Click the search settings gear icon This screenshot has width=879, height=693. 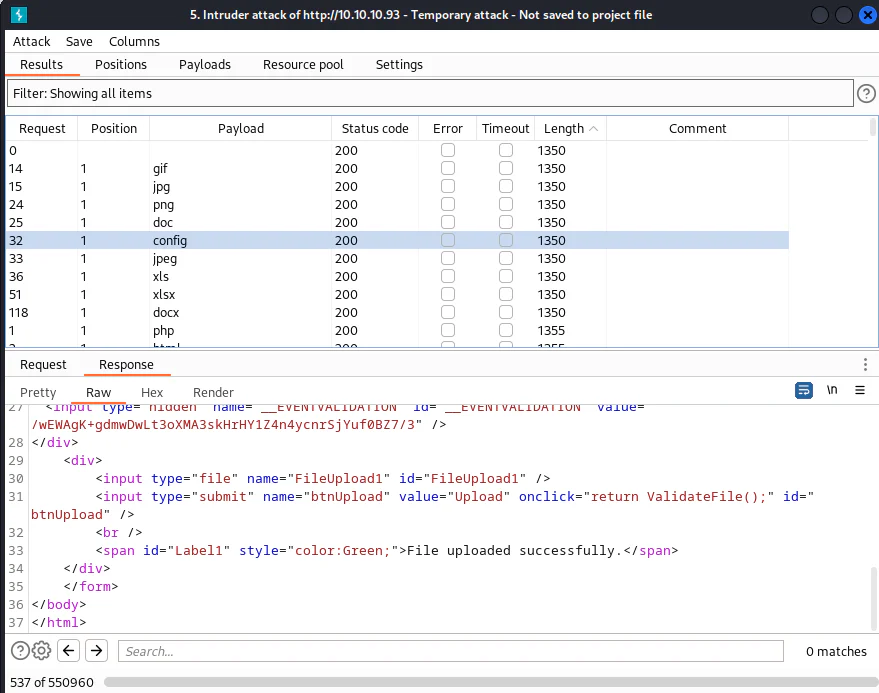pos(41,650)
